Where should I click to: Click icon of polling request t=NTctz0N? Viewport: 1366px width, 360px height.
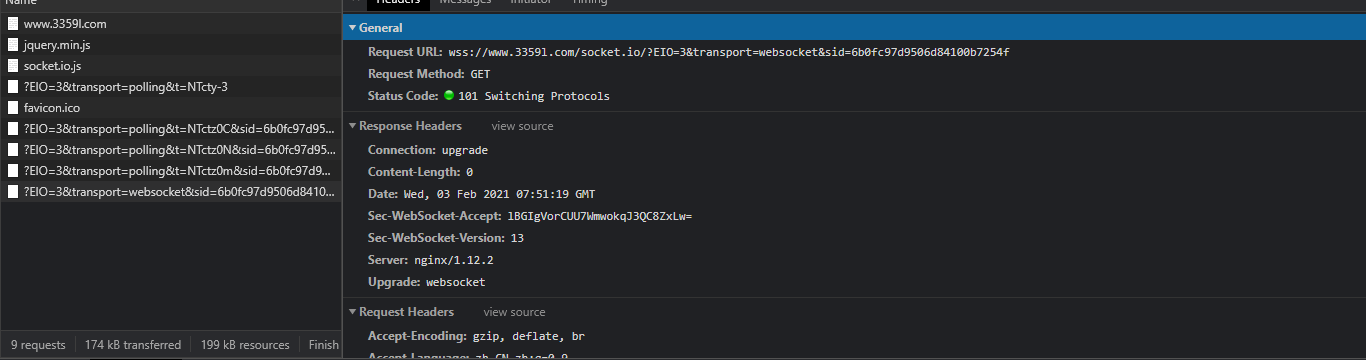(13, 149)
